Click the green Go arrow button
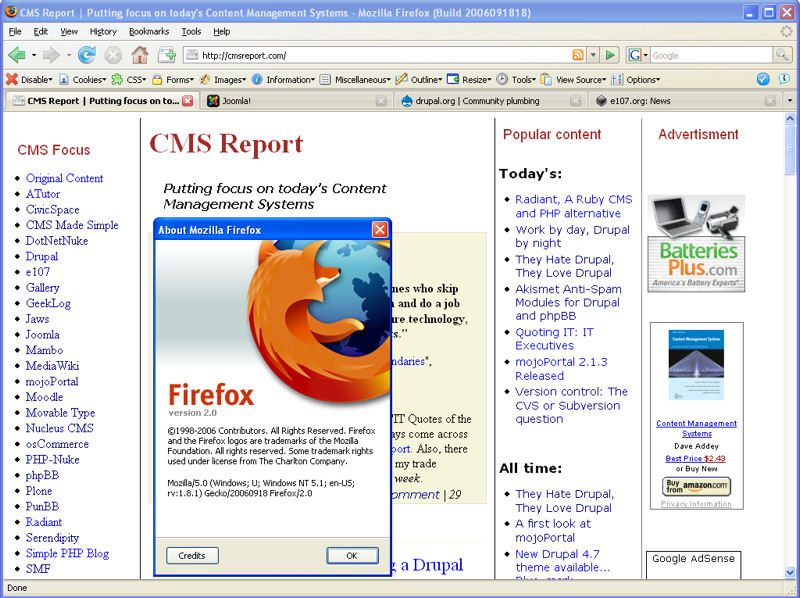This screenshot has width=800, height=598. coord(611,55)
